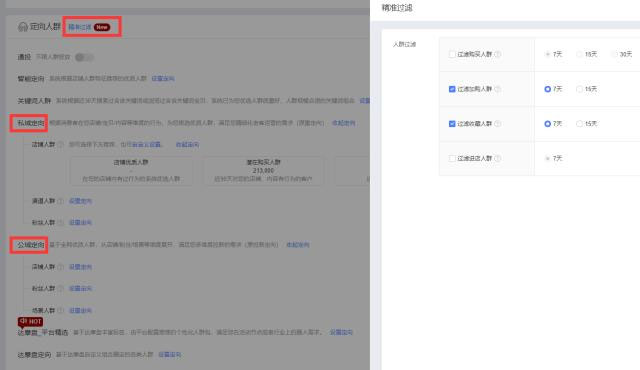The image size is (640, 370).
Task: Select 7天 radio in 过滤购买人群 row
Action: click(548, 54)
